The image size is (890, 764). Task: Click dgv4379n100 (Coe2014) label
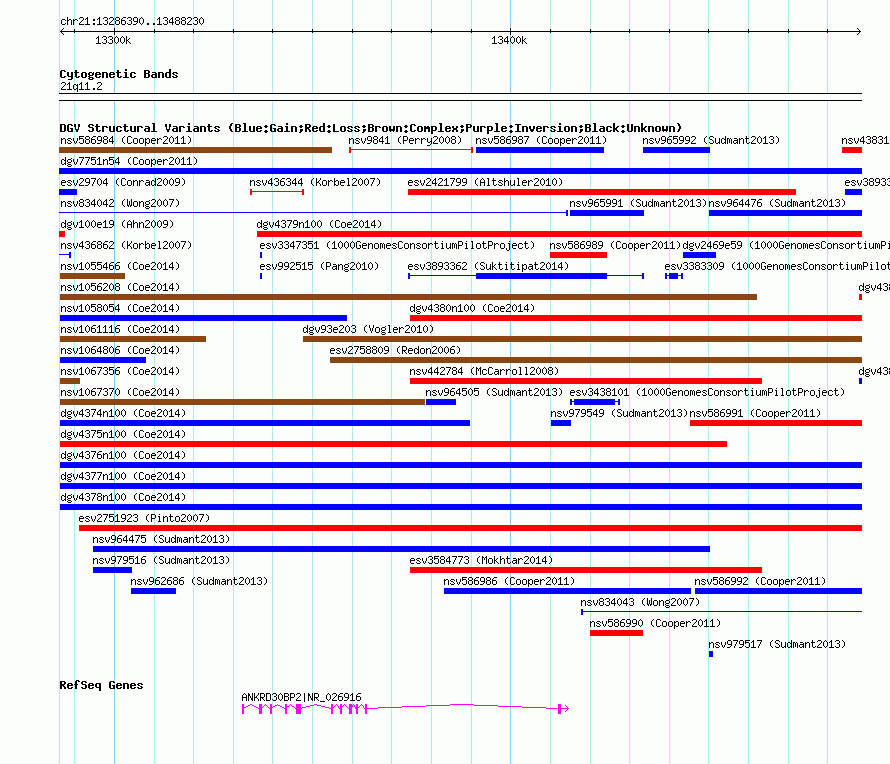(x=319, y=224)
